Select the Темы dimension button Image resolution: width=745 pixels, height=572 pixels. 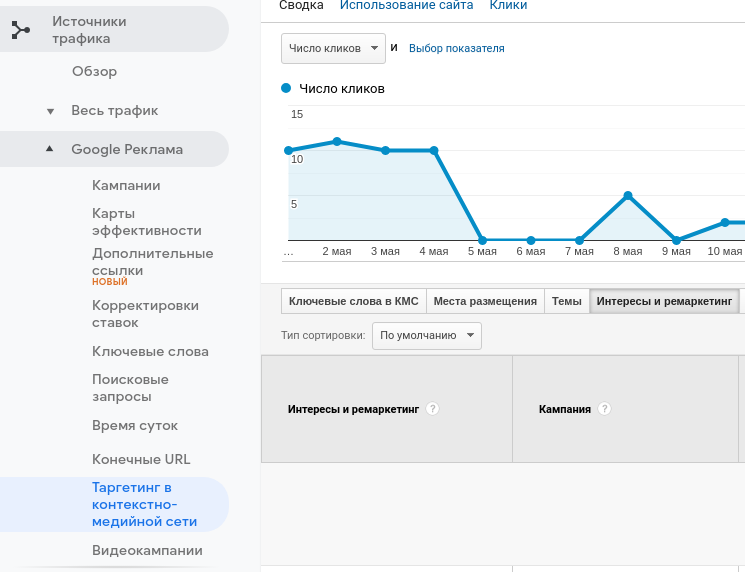[566, 301]
